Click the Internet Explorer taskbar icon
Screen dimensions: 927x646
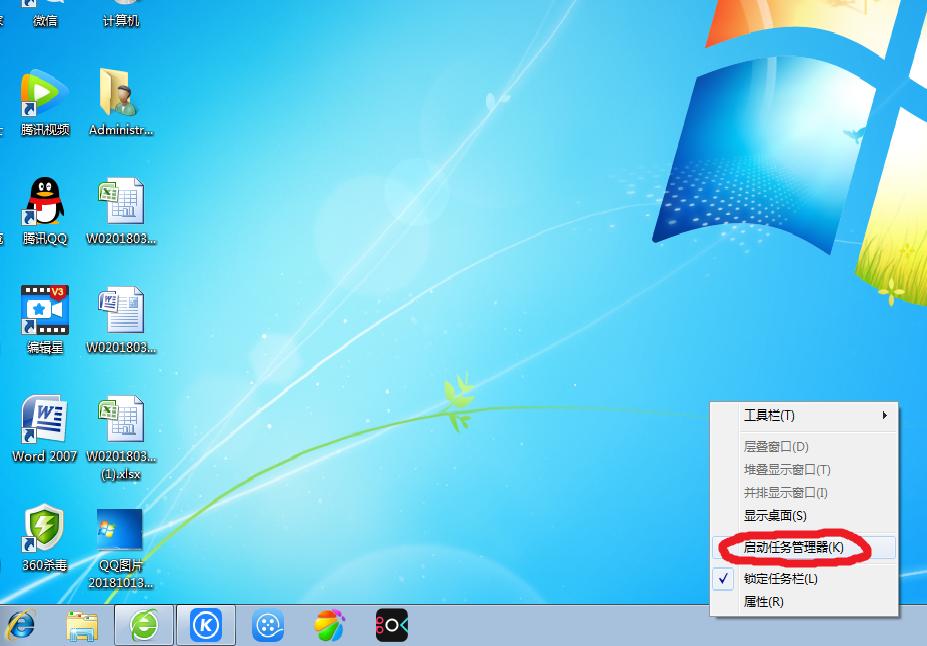click(19, 626)
